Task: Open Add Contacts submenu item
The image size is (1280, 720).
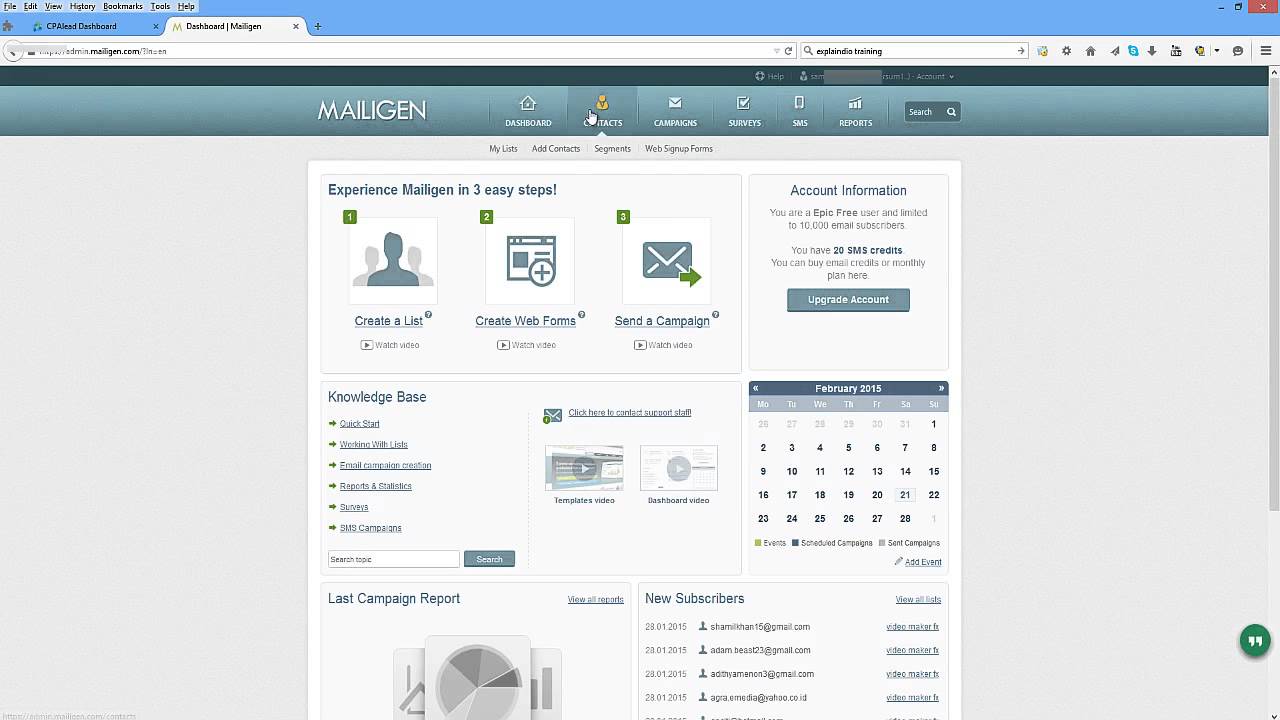Action: click(x=556, y=149)
